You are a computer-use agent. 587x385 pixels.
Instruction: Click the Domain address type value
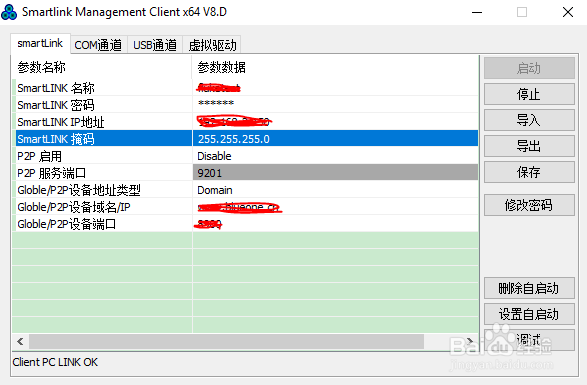(x=215, y=190)
